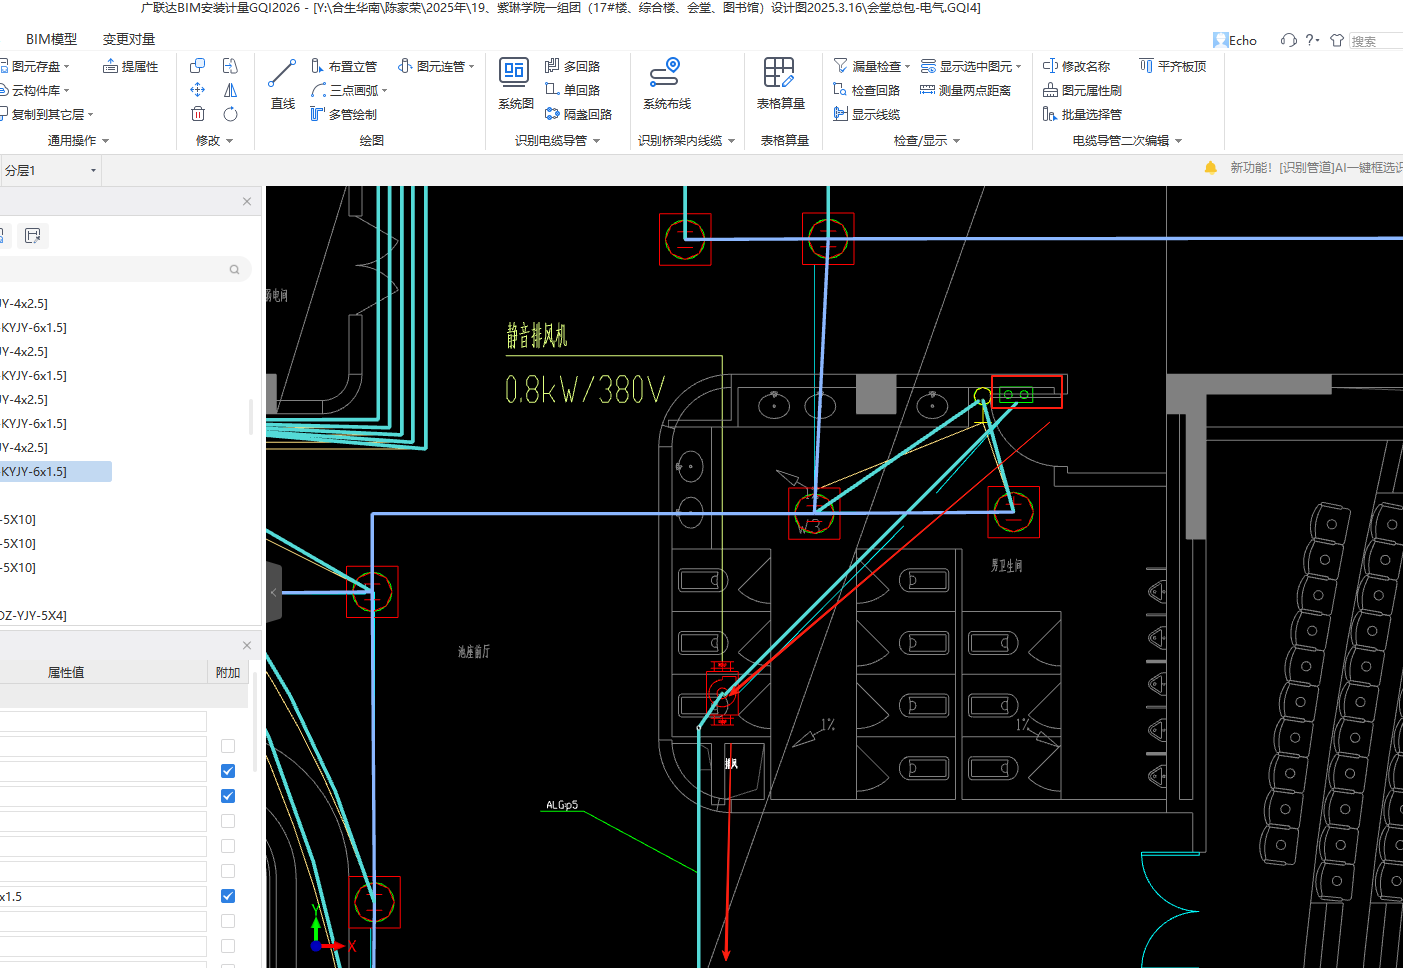This screenshot has height=968, width=1403.
Task: Click 平齐板顶 align to slab top
Action: 1172,66
